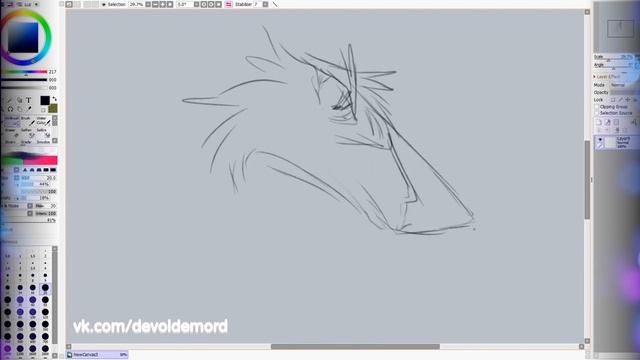Screen dimensions: 640x360
Task: Enable the Selection Source checkbox
Action: click(596, 113)
